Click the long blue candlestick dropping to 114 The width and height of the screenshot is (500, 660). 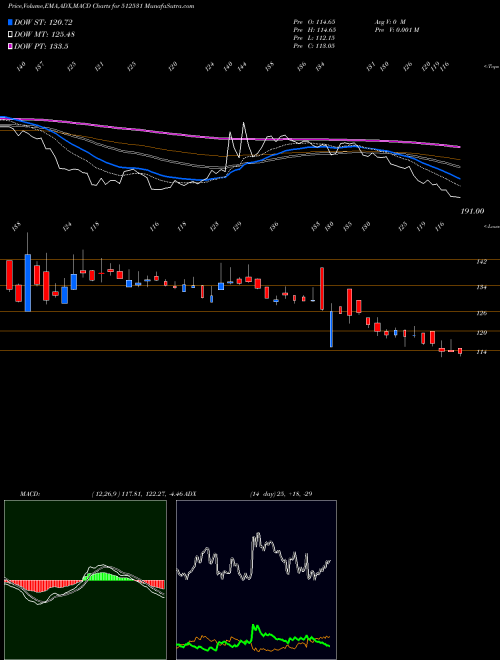331,329
